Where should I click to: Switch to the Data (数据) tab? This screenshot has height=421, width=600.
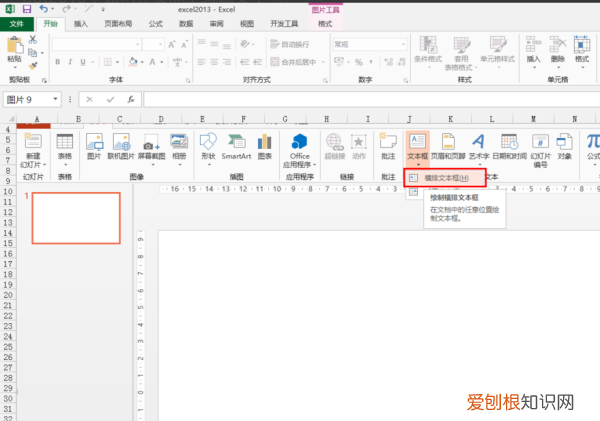tap(186, 24)
